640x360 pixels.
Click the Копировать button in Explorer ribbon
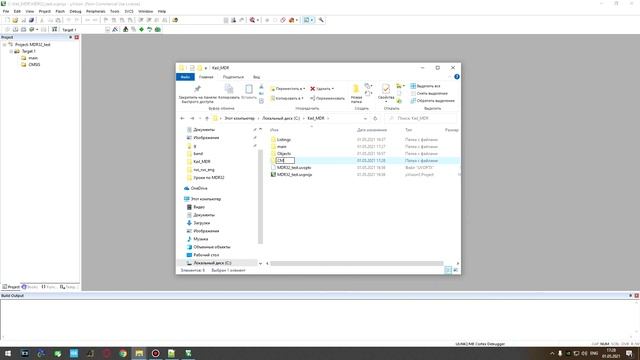pos(229,92)
